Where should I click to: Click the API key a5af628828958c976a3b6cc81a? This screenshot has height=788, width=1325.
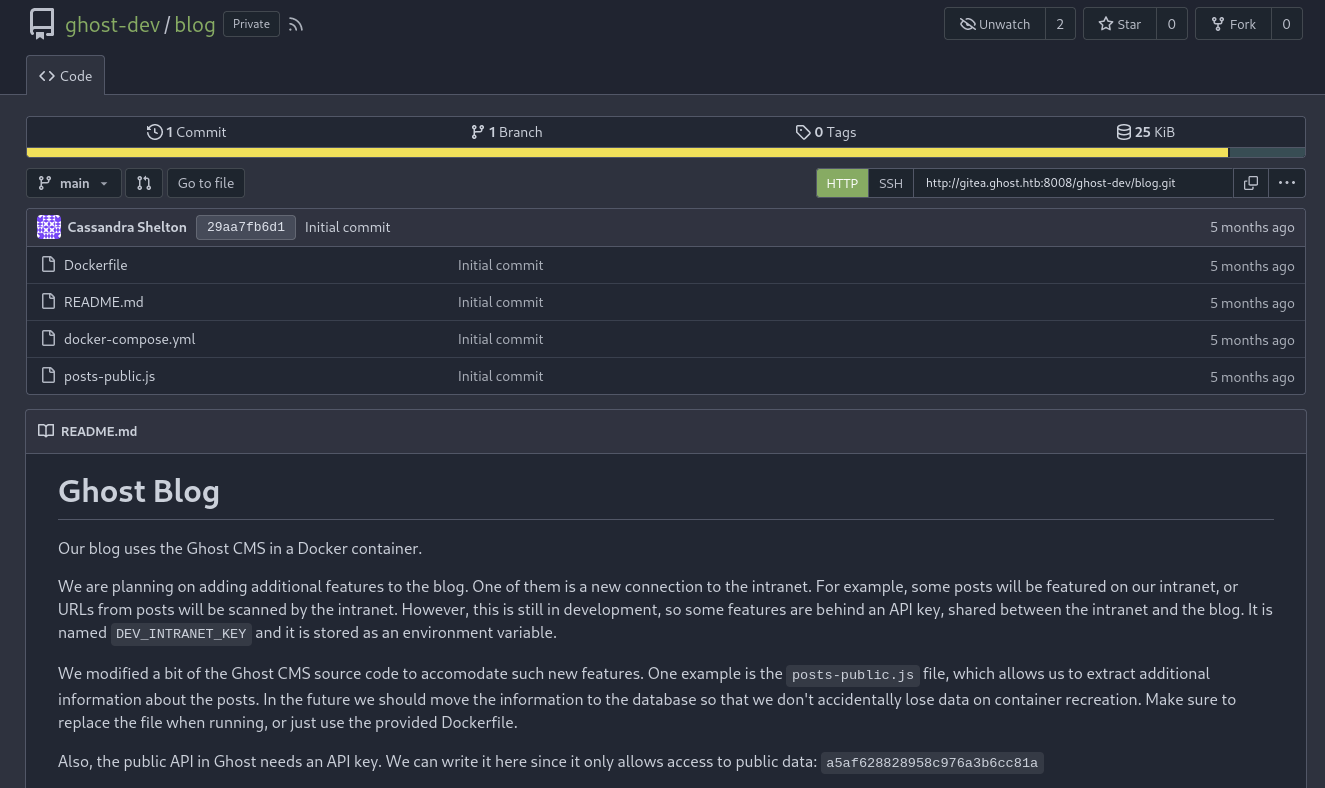point(932,763)
